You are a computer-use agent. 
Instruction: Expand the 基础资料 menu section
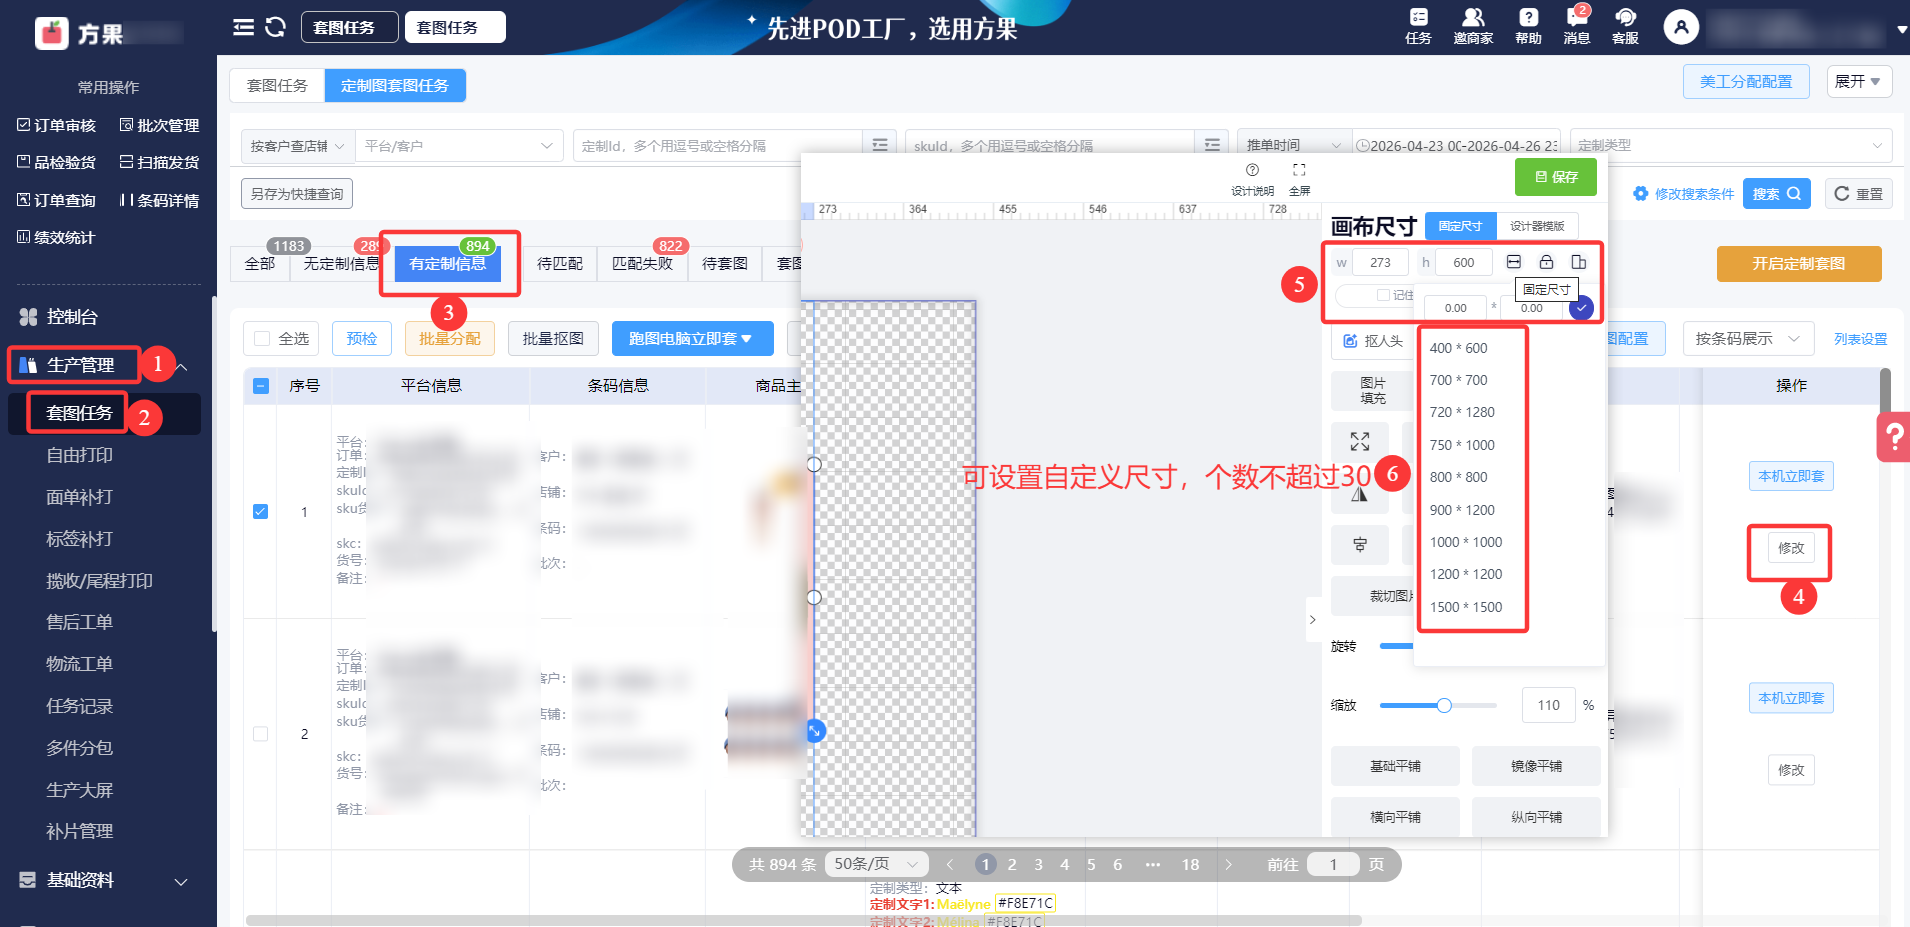[x=181, y=881]
